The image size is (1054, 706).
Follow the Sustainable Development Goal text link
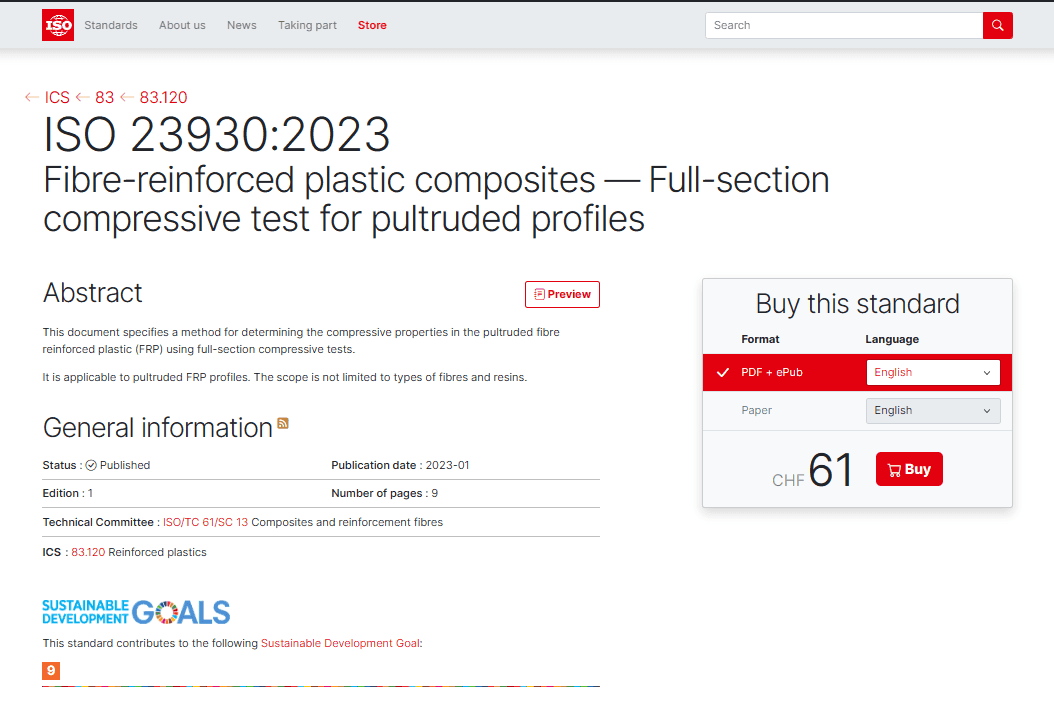click(340, 643)
